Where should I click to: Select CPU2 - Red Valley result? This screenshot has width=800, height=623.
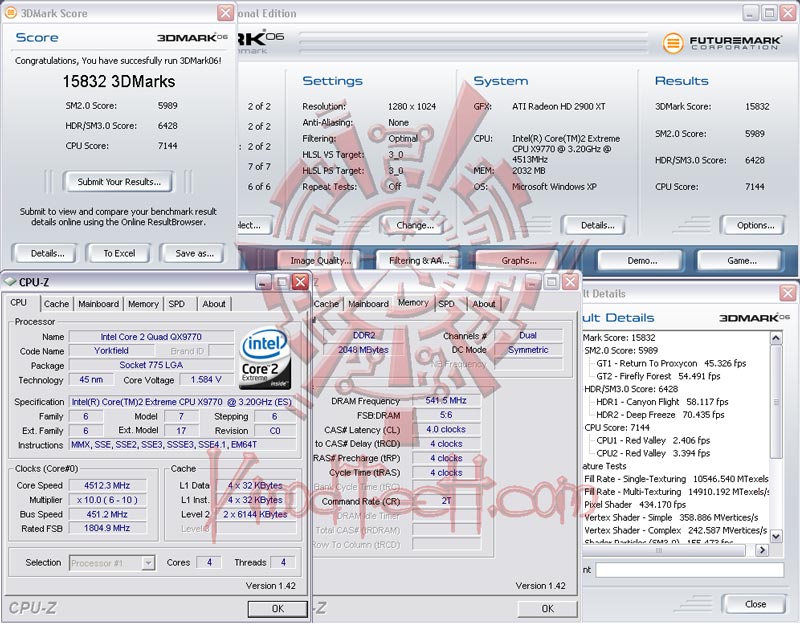[x=653, y=453]
